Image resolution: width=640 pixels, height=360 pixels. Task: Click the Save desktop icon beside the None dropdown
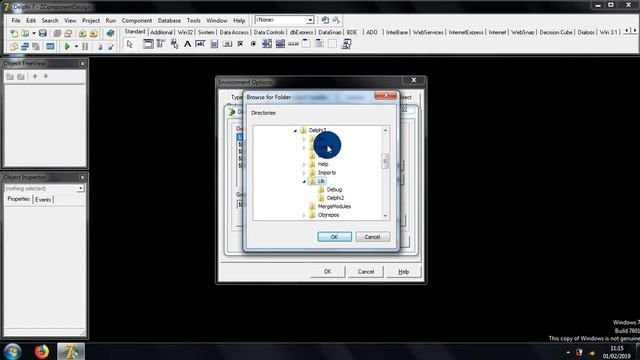pyautogui.click(x=325, y=20)
